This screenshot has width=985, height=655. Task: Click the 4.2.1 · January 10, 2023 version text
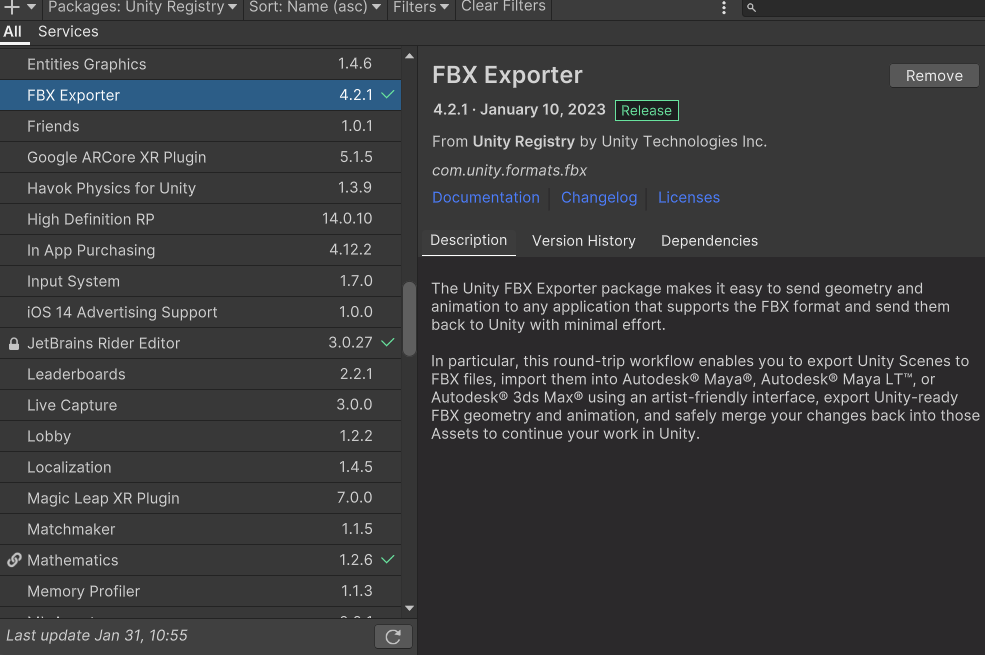click(x=520, y=110)
